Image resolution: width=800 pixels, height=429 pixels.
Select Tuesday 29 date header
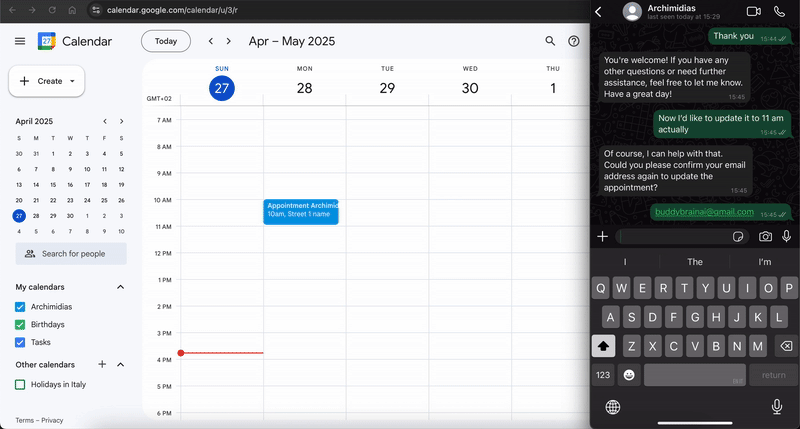pos(387,88)
